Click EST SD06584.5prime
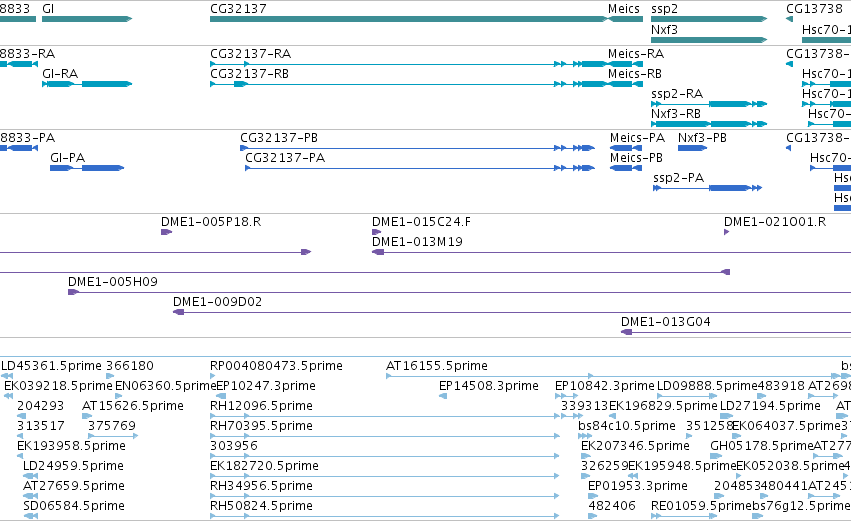Image resolution: width=851 pixels, height=521 pixels. 73,506
